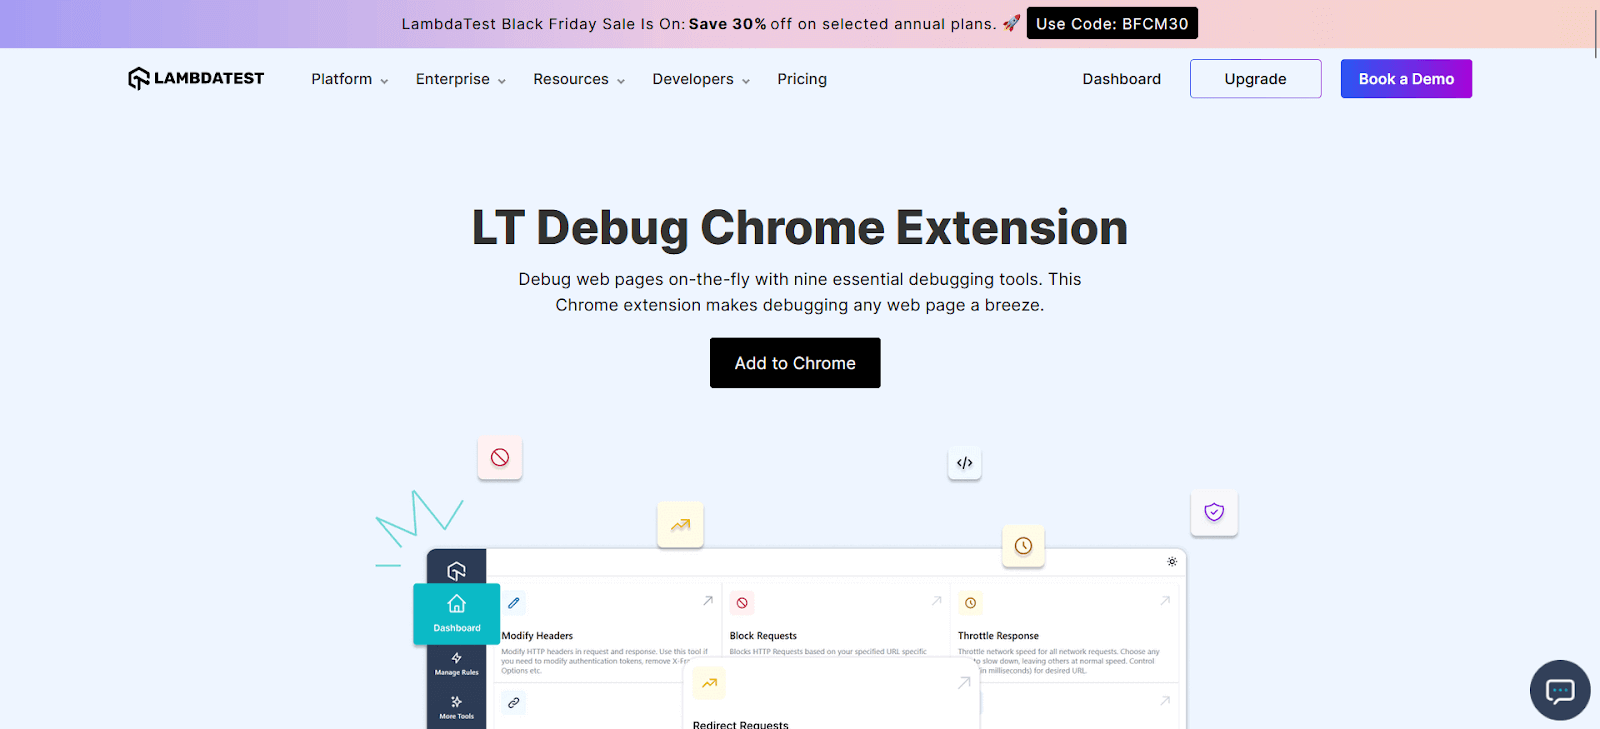The image size is (1600, 729).
Task: Click the Modify Headers card title
Action: point(537,636)
